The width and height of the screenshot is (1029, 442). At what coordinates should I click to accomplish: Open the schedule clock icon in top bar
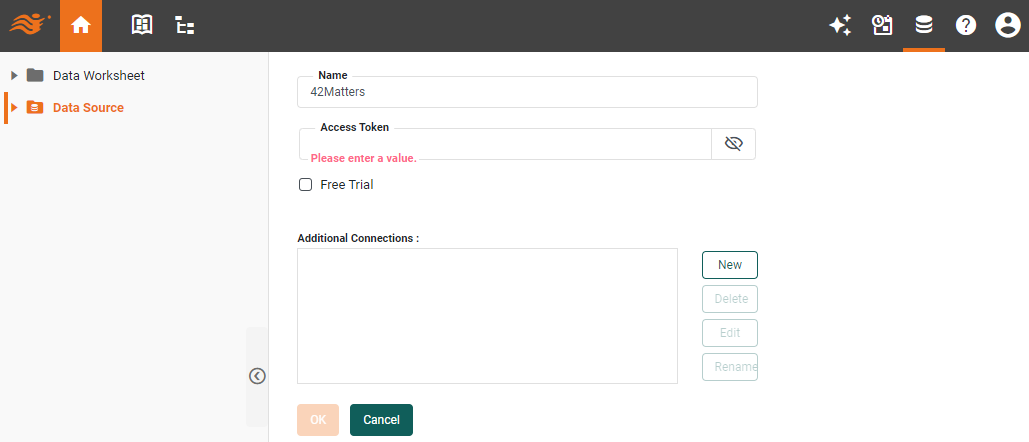pyautogui.click(x=882, y=26)
